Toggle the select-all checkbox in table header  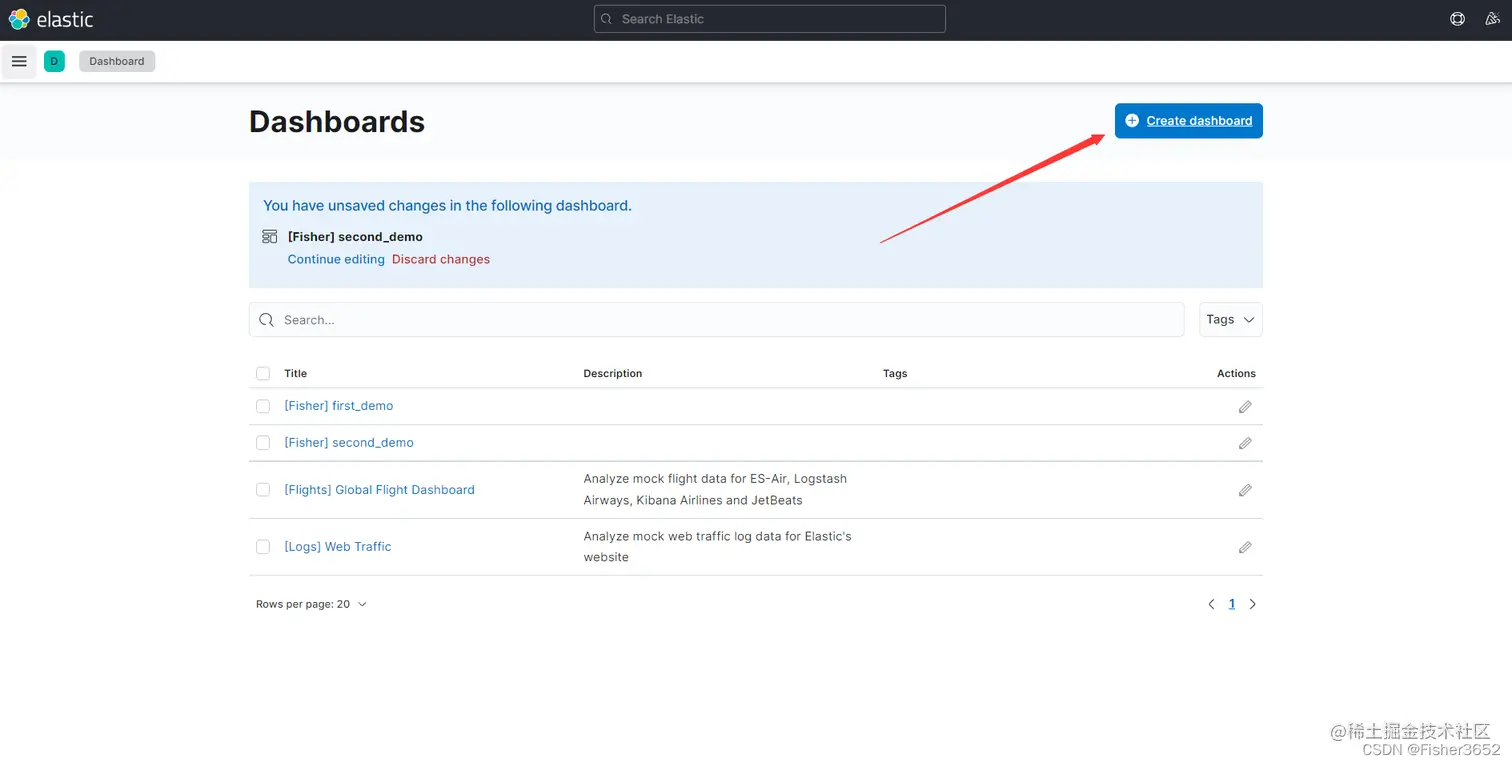263,373
